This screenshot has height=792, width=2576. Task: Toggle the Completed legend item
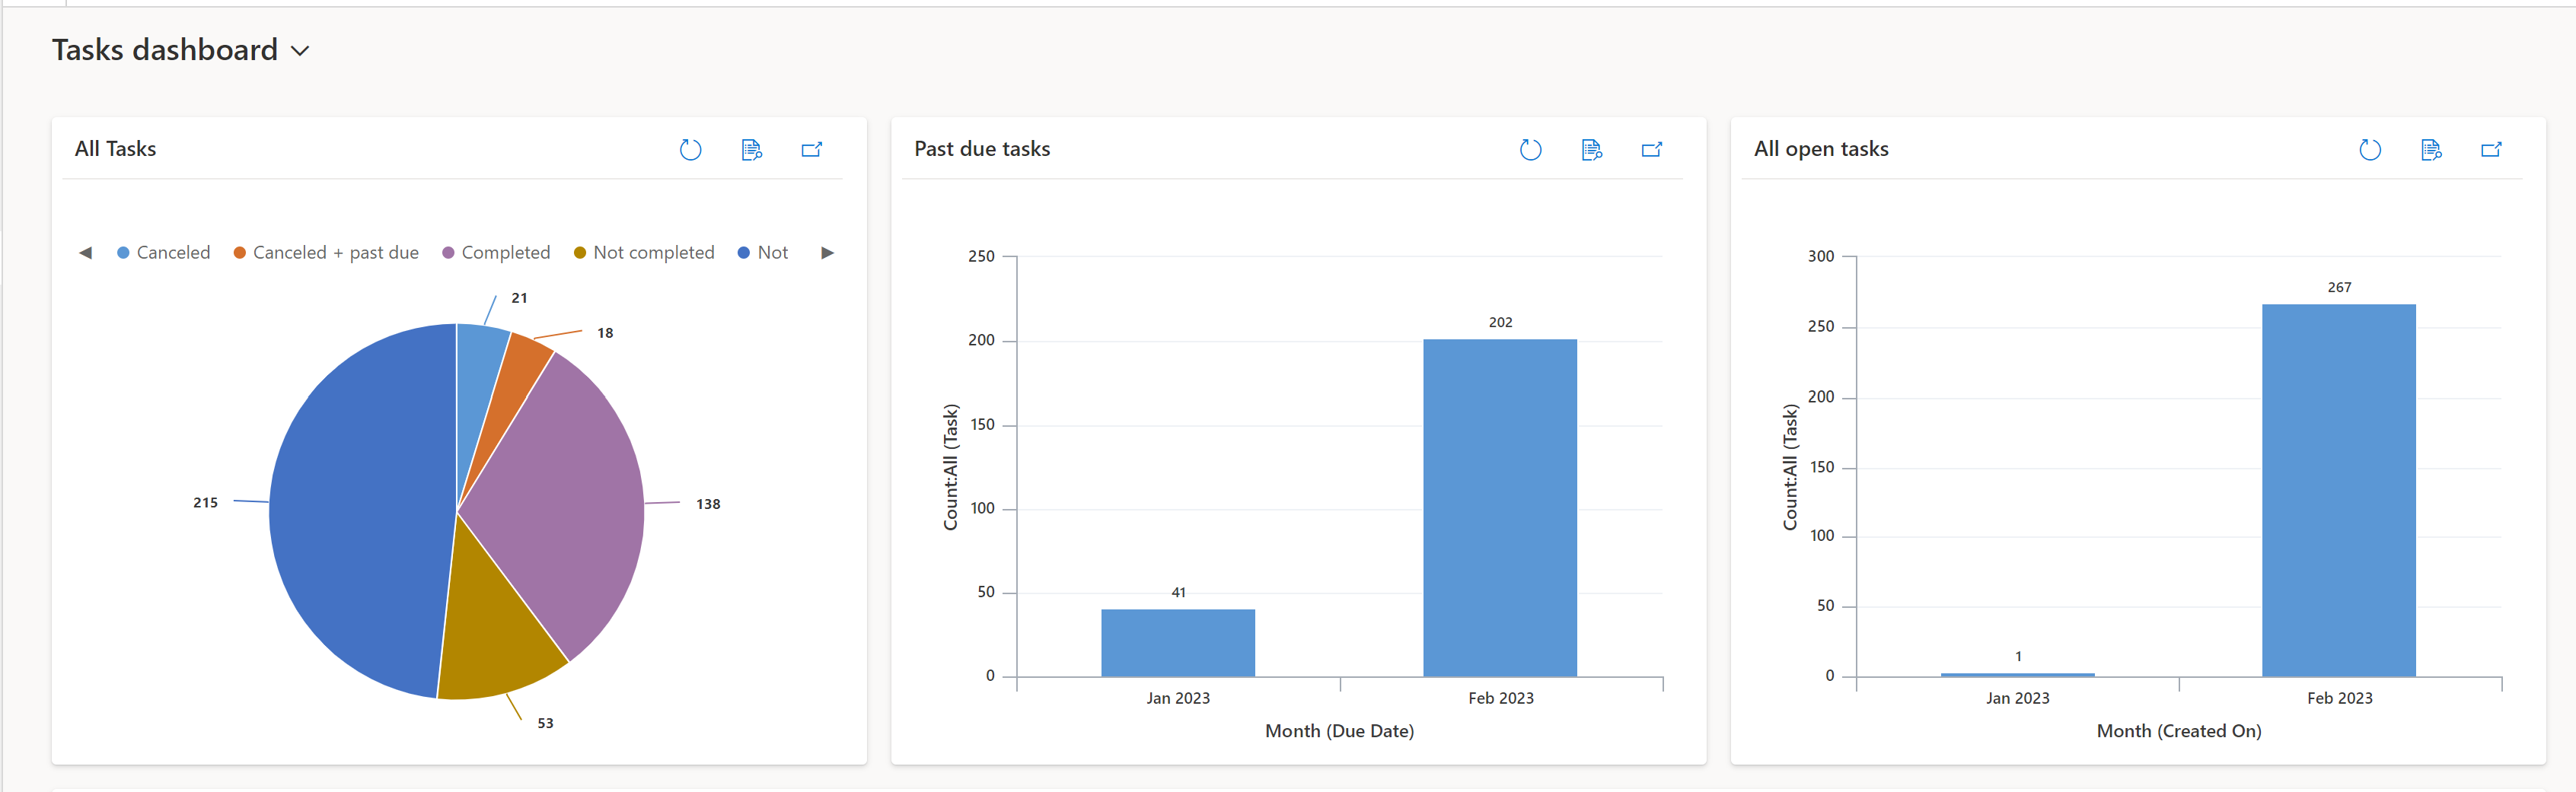coord(496,253)
